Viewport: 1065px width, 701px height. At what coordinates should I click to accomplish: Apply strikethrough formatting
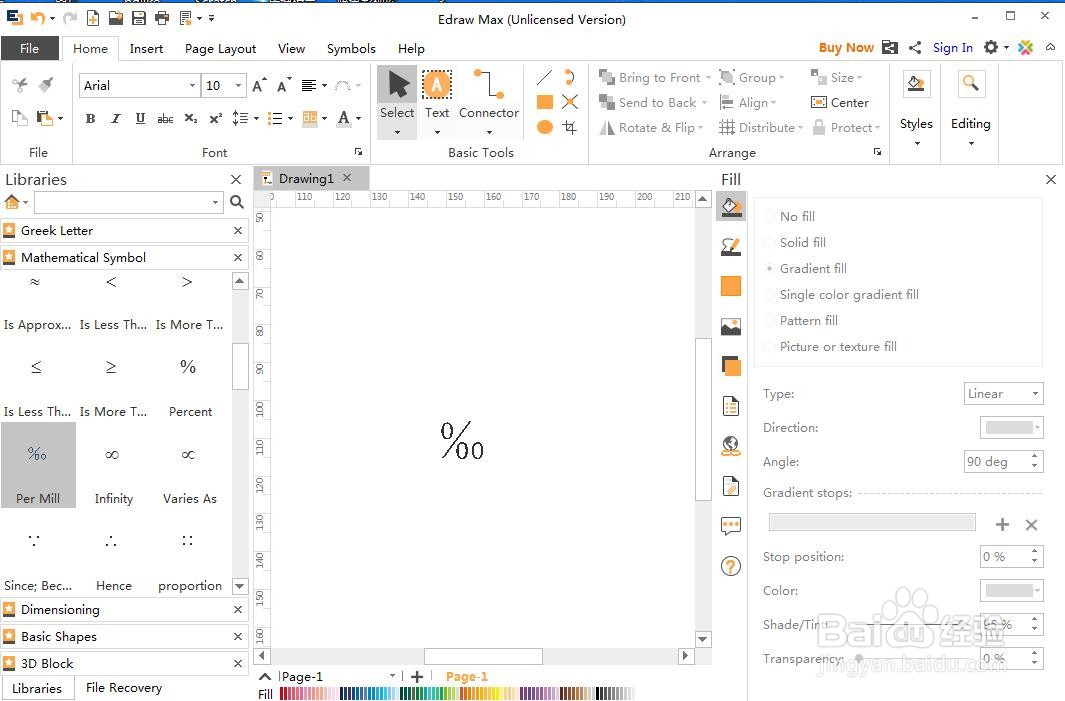[x=165, y=118]
